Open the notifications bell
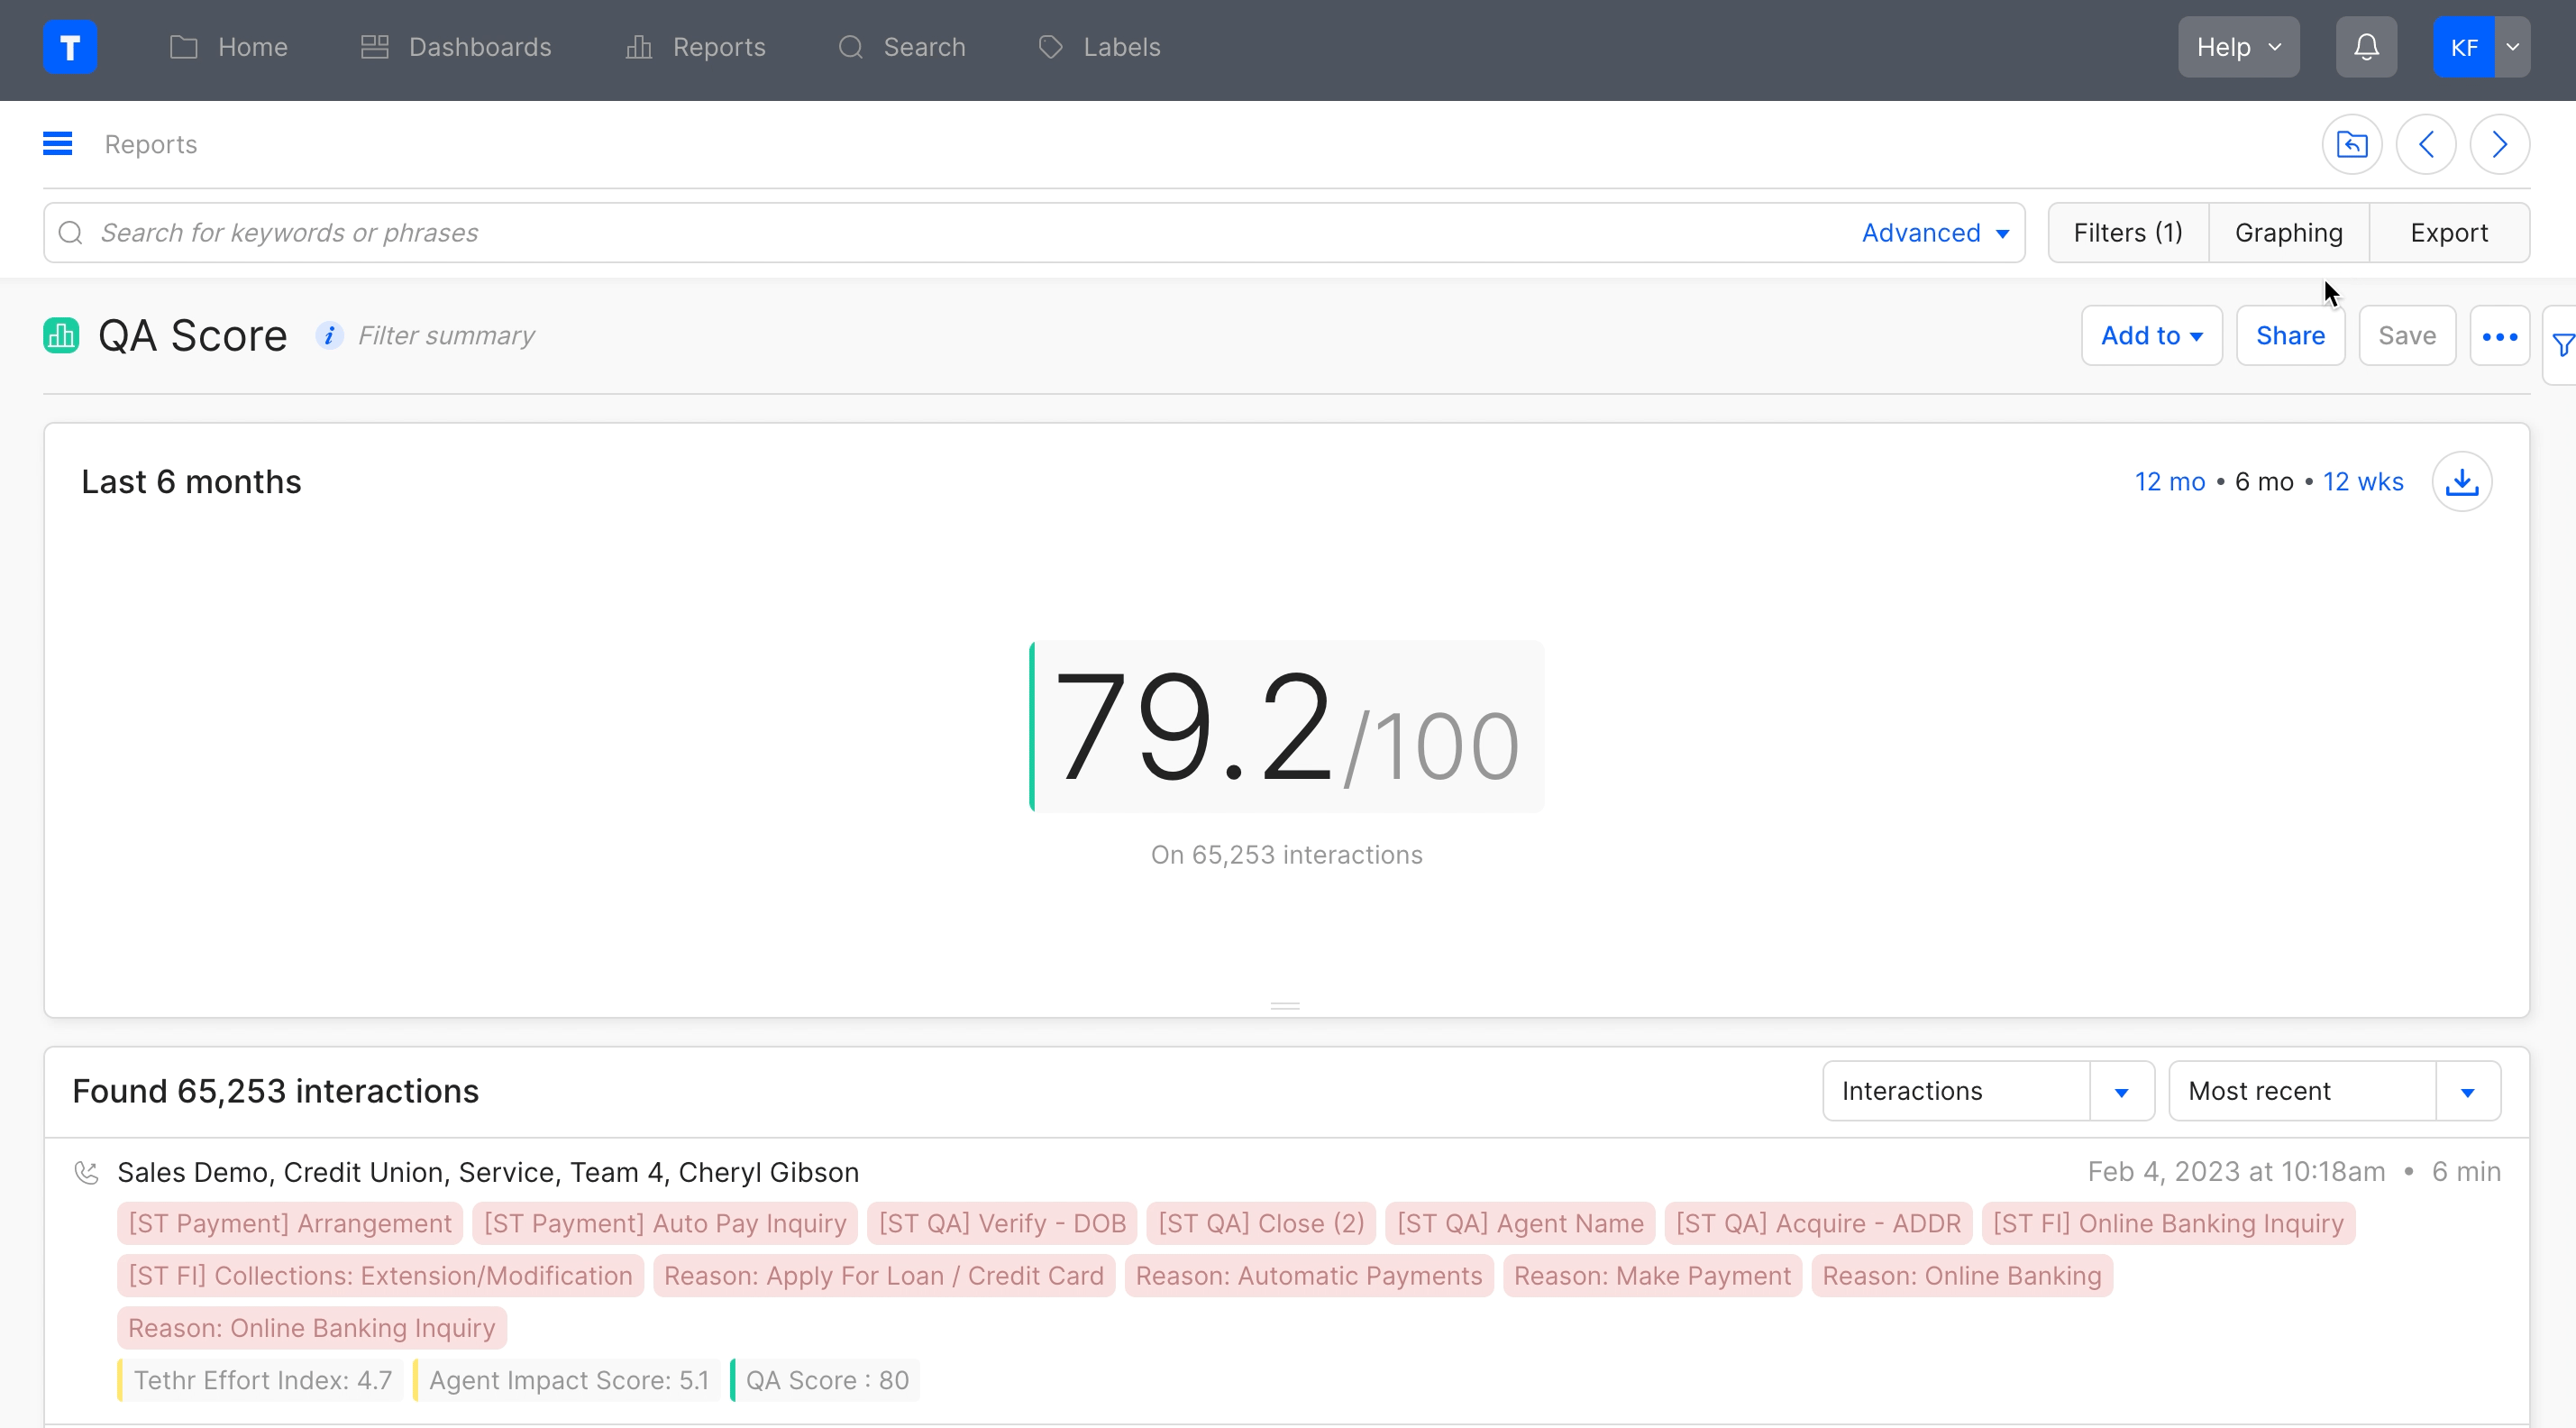 (2365, 47)
